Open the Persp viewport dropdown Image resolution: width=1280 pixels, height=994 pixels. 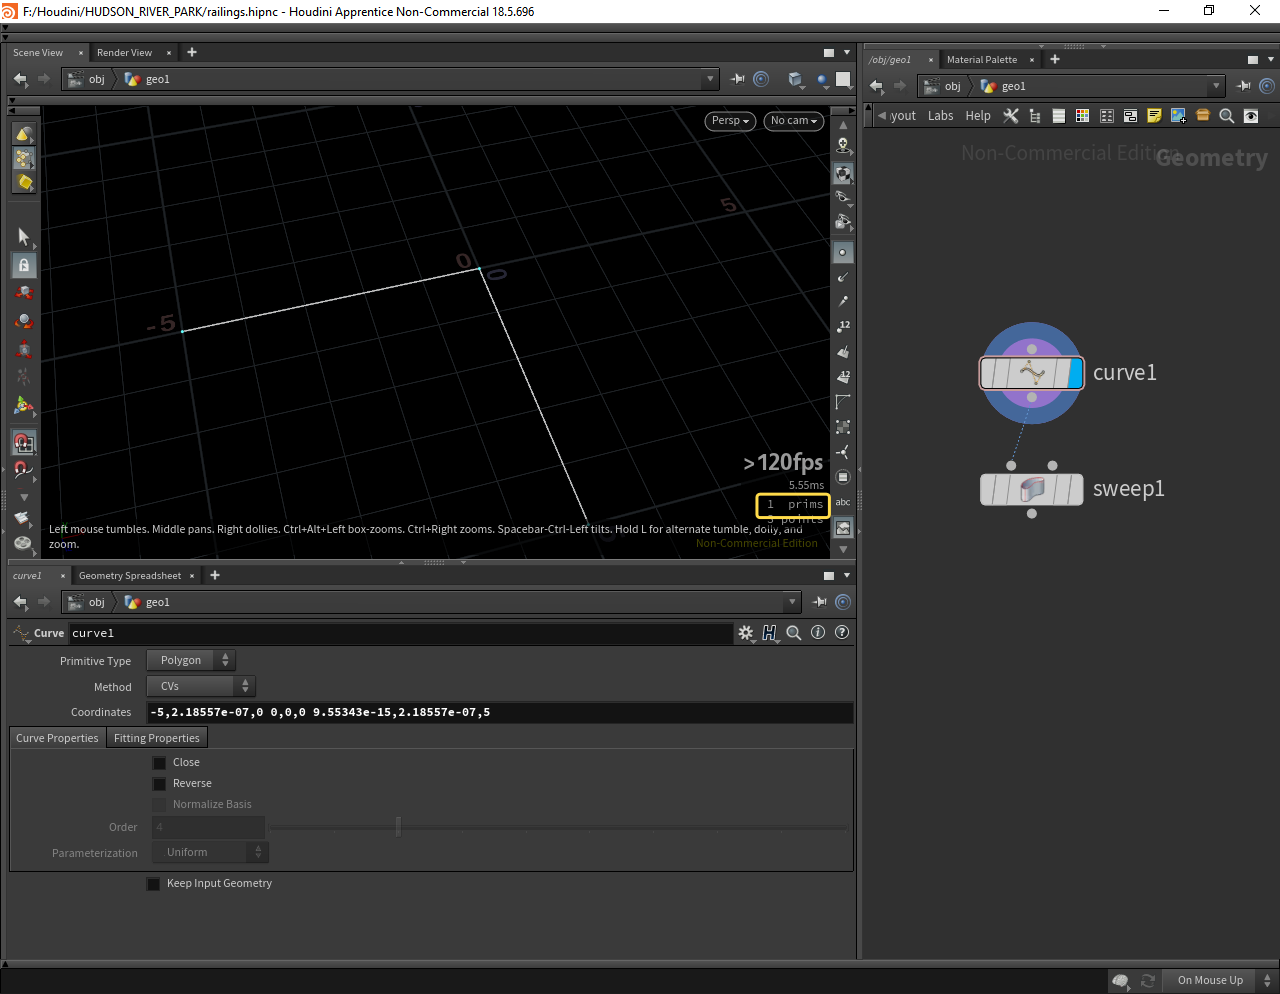730,121
